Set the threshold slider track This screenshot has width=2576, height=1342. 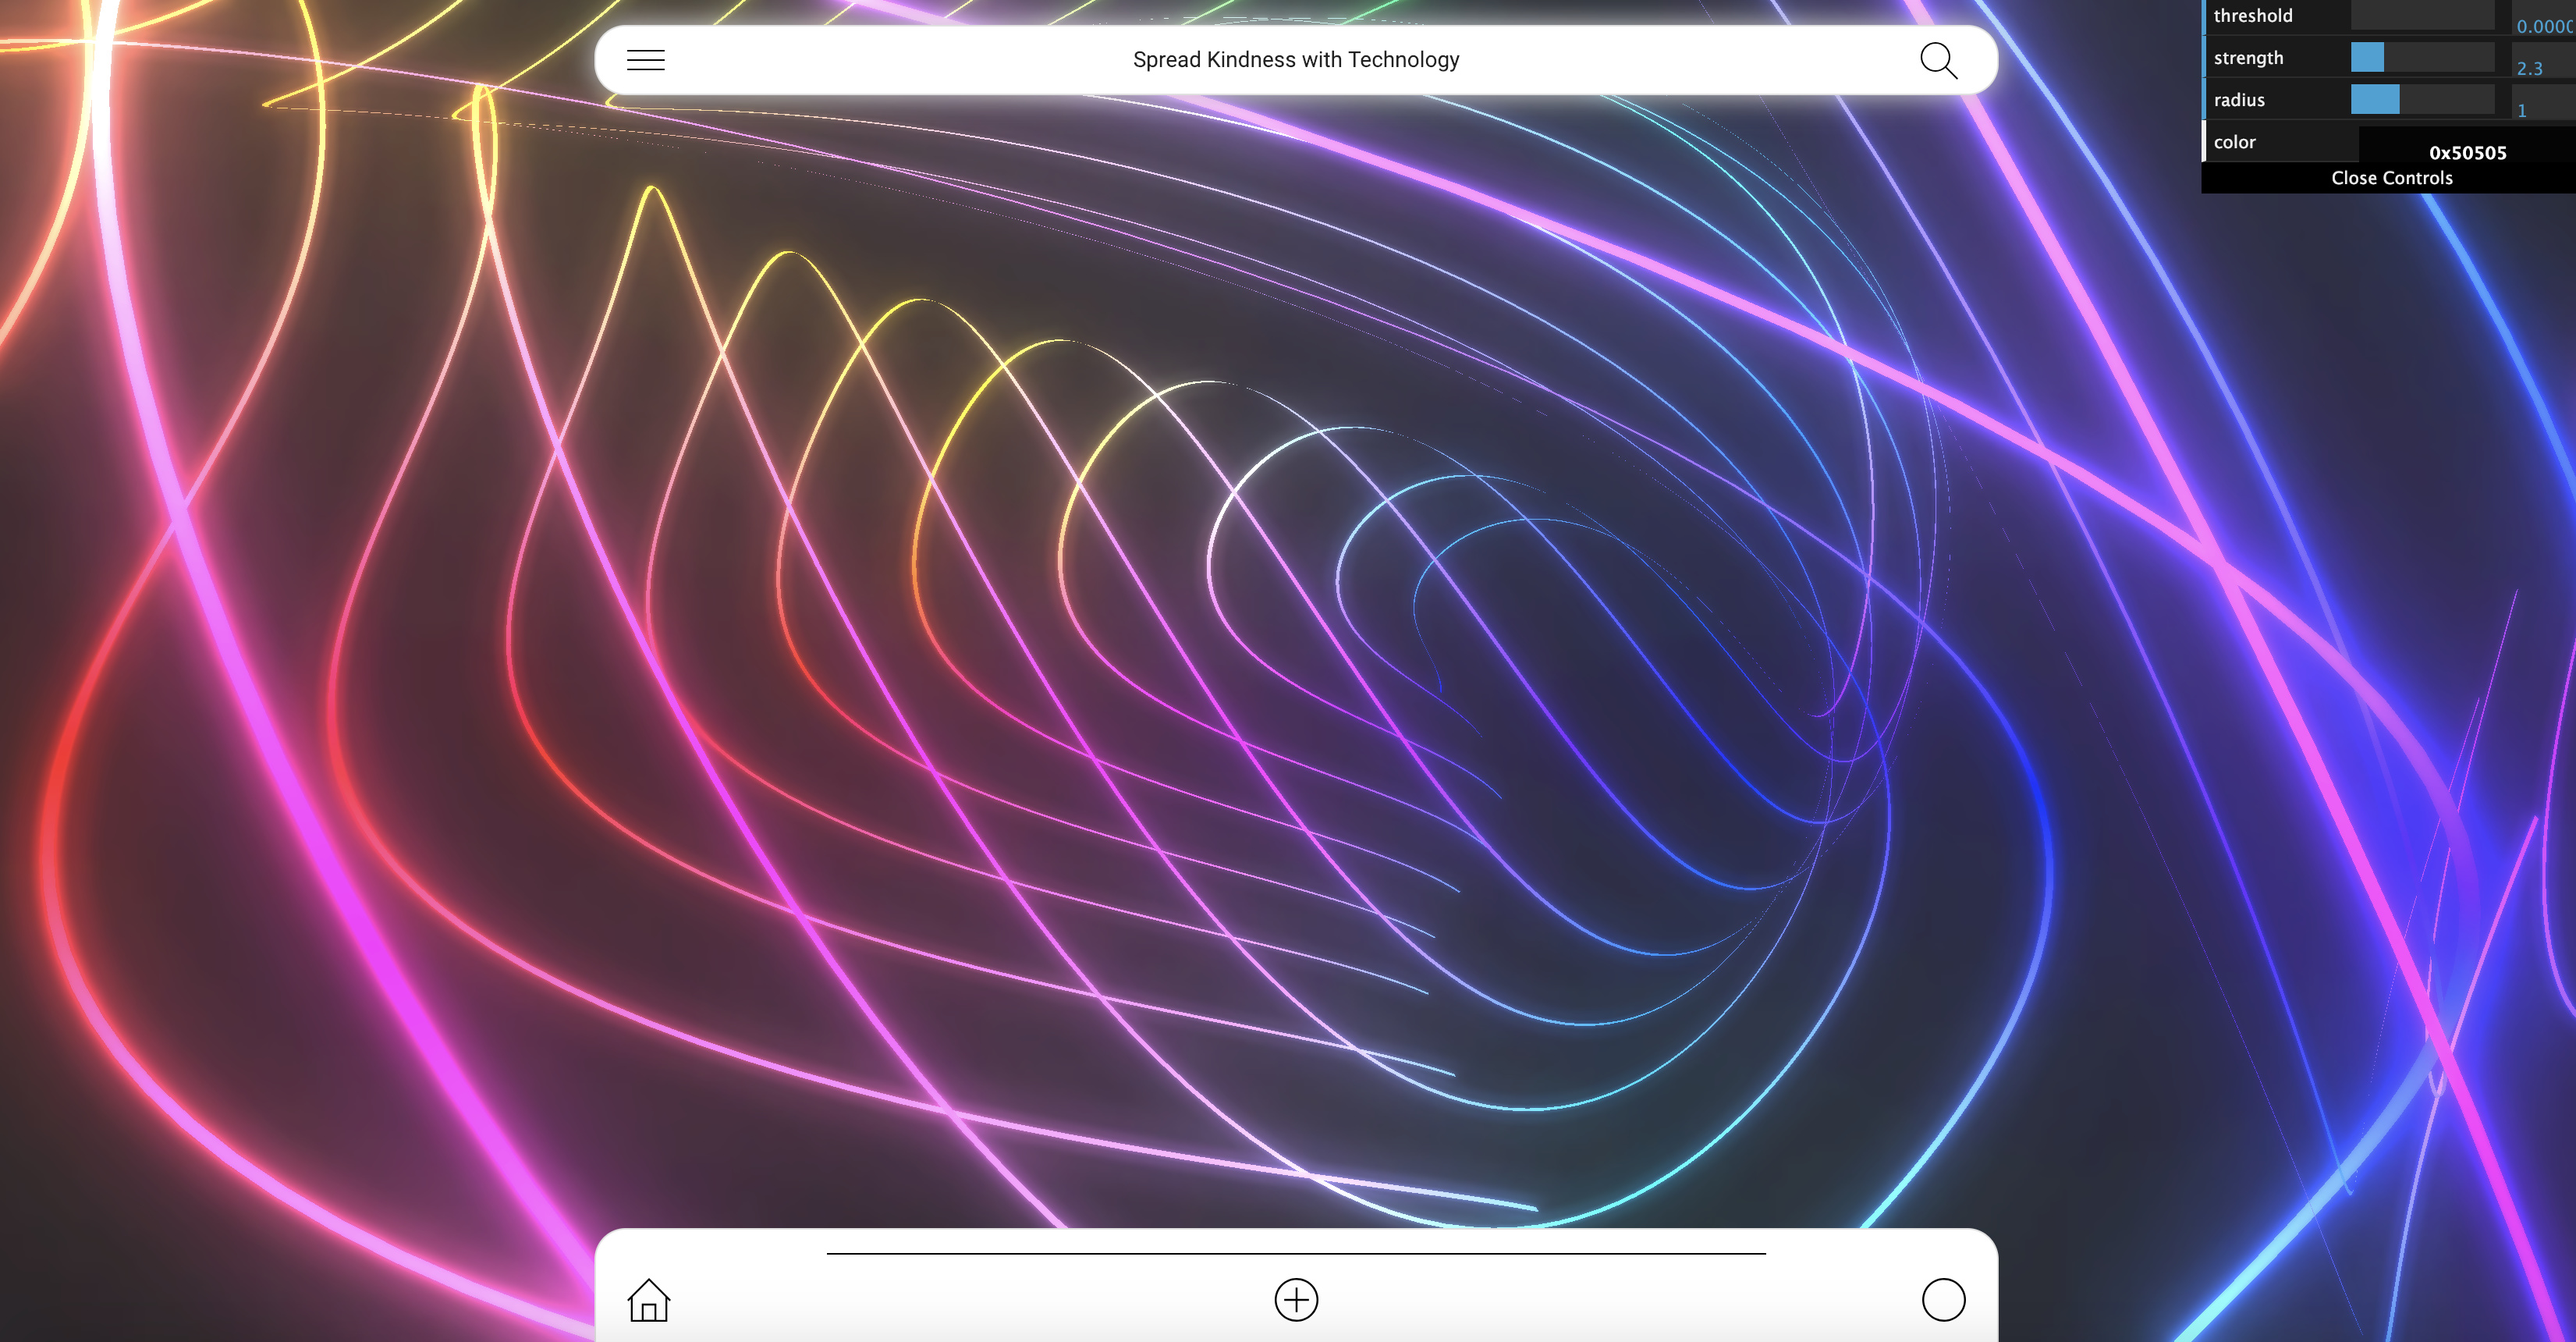click(x=2422, y=15)
